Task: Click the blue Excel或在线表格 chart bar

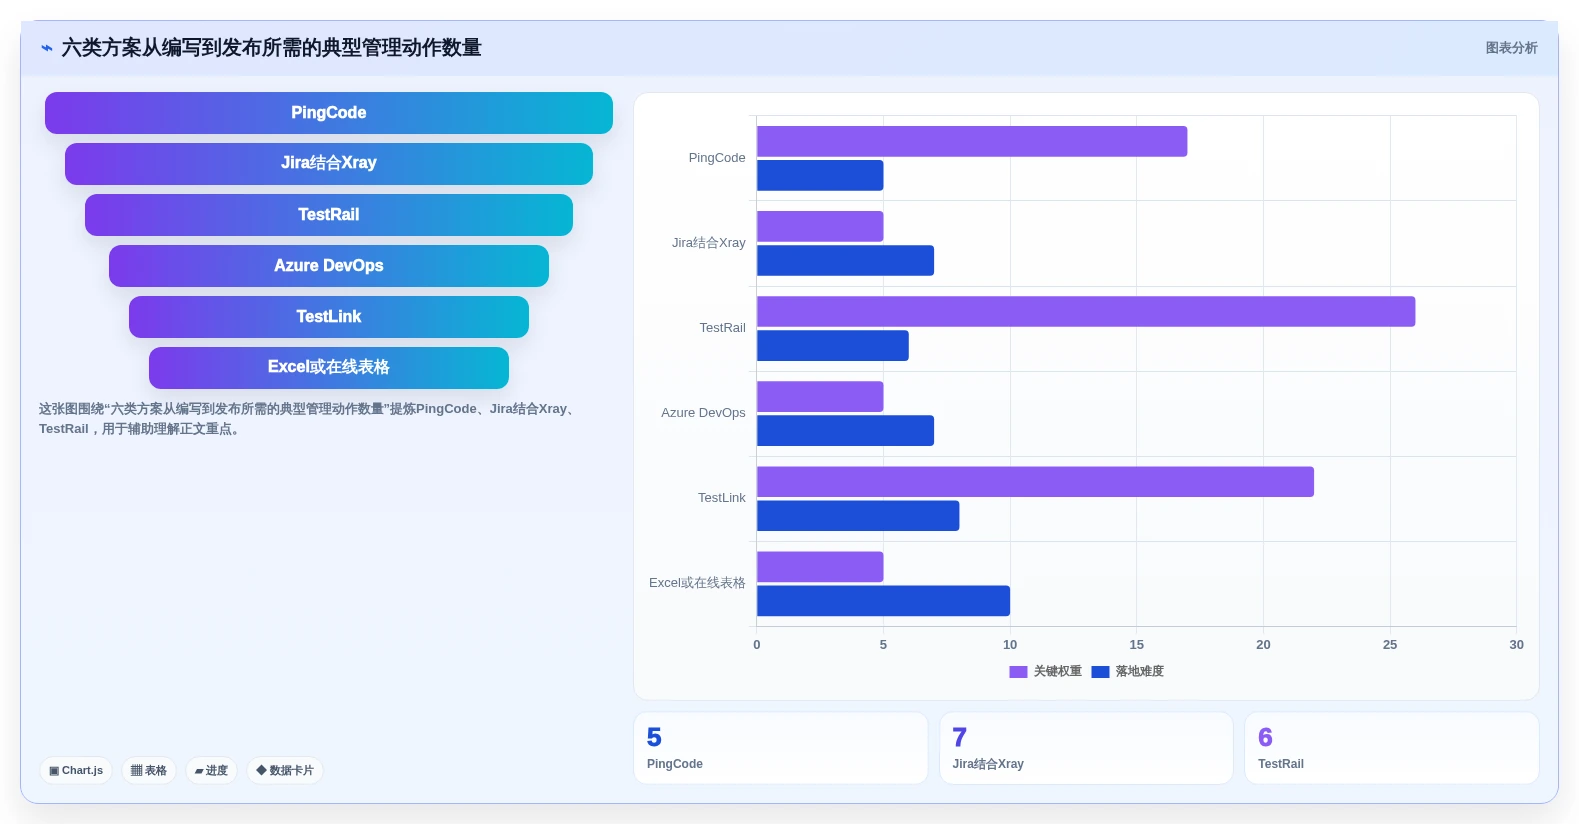Action: point(883,601)
